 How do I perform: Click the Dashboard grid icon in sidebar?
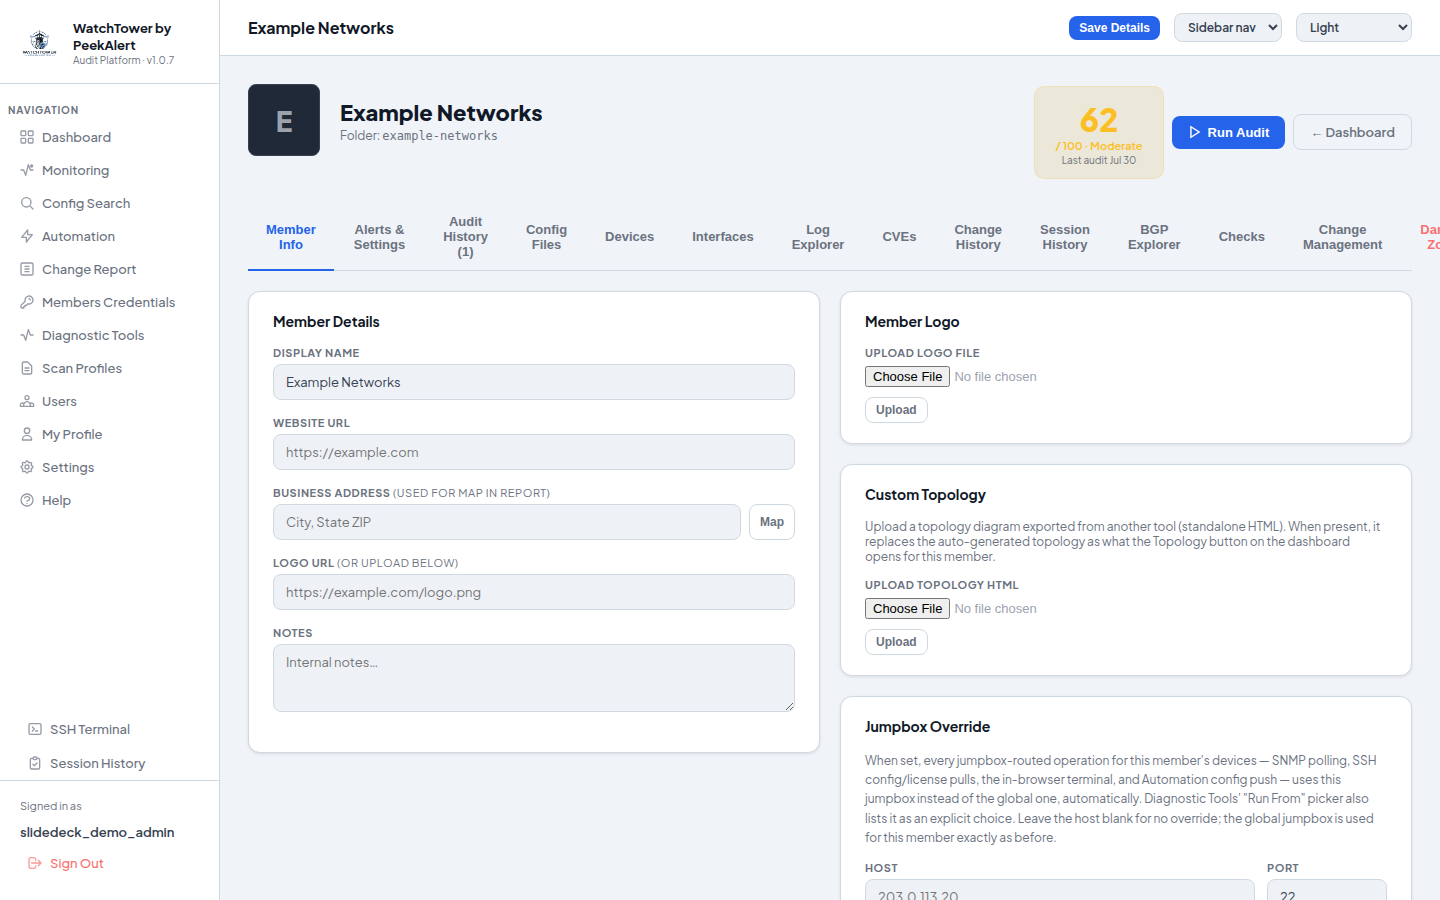pos(27,137)
